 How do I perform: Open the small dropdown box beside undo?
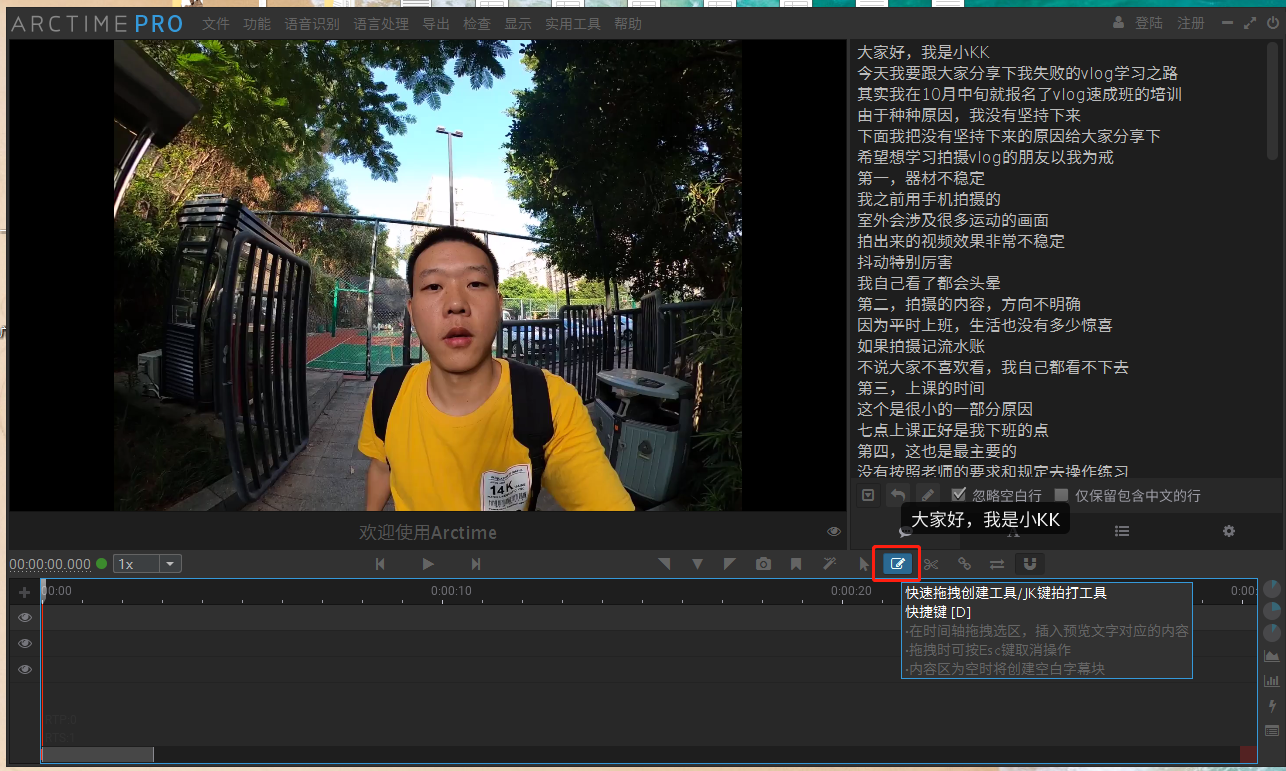(868, 495)
